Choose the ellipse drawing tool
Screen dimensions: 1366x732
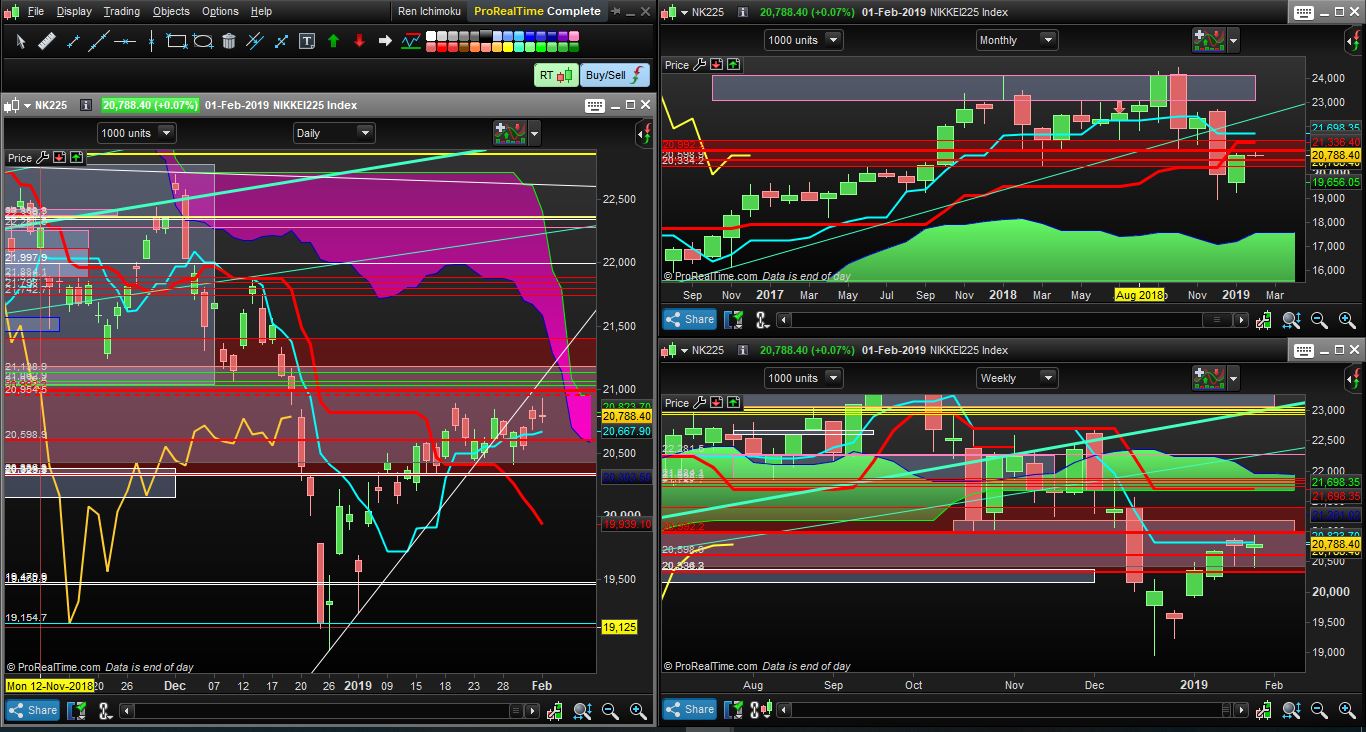tap(203, 41)
